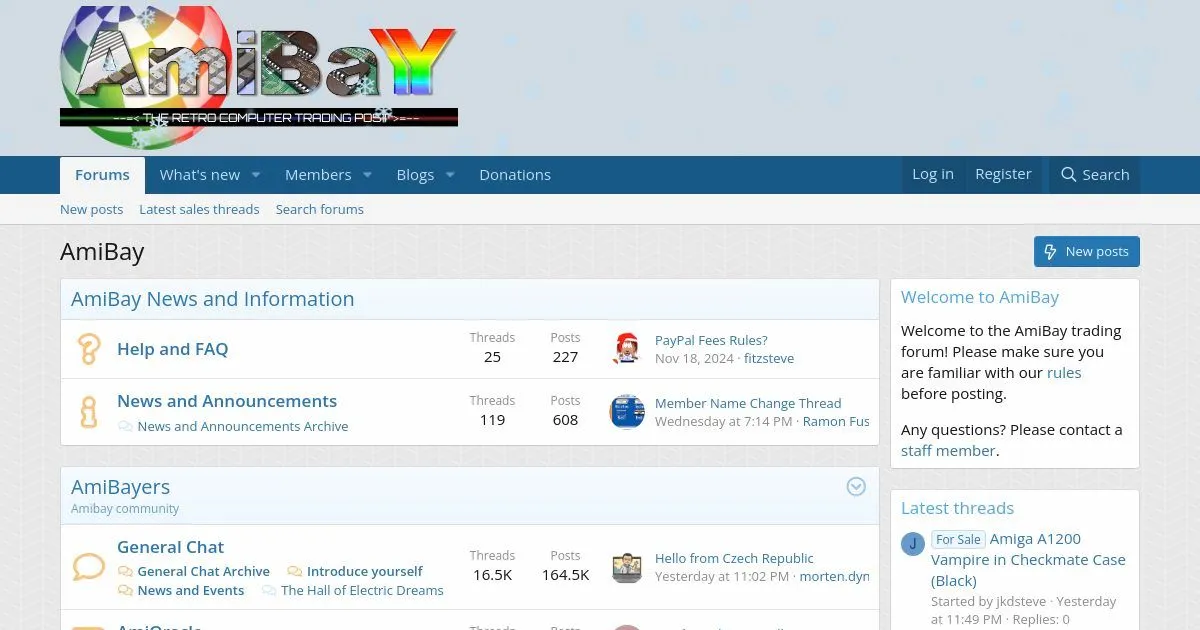Click the General Chat speech bubble icon
Screen dimensions: 1200x630
(x=89, y=568)
